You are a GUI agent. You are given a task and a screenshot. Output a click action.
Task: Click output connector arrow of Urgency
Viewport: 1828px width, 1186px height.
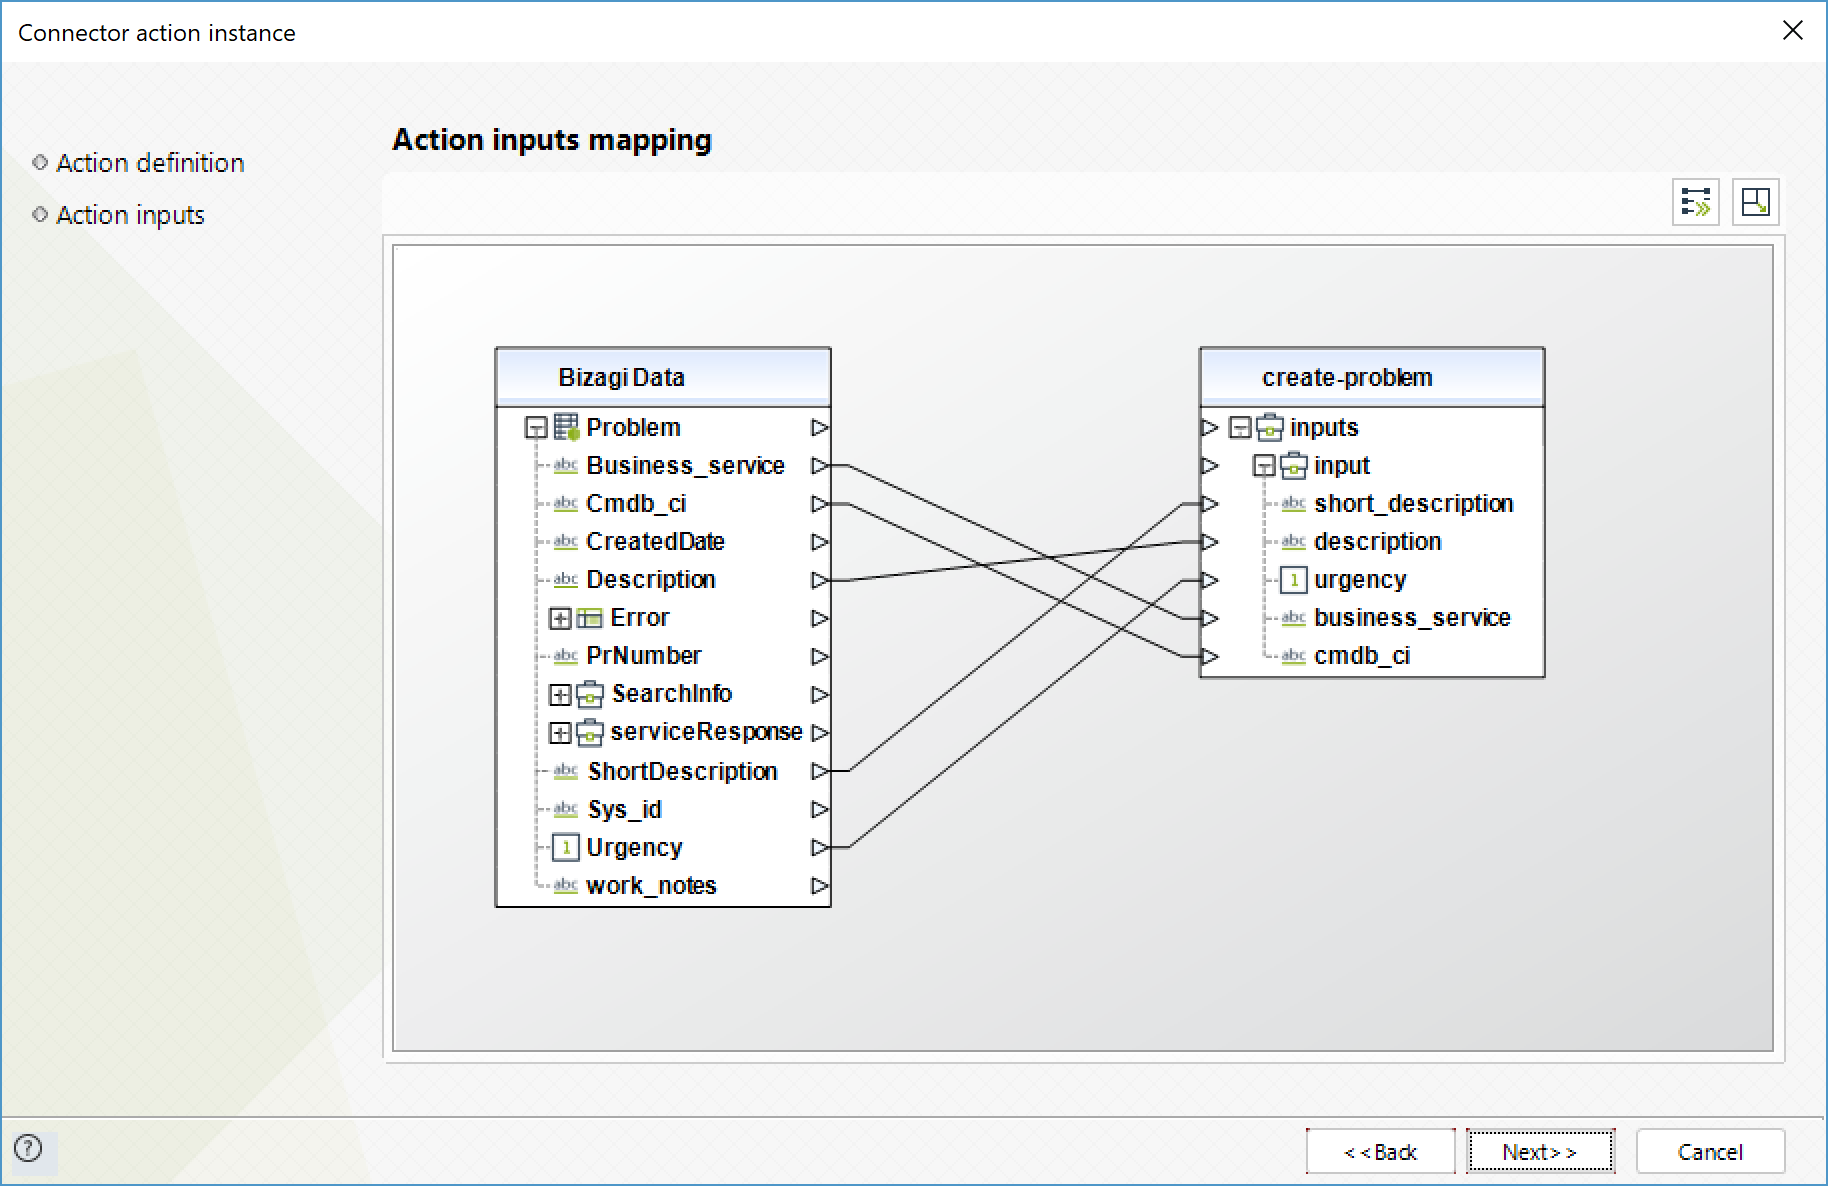[820, 848]
